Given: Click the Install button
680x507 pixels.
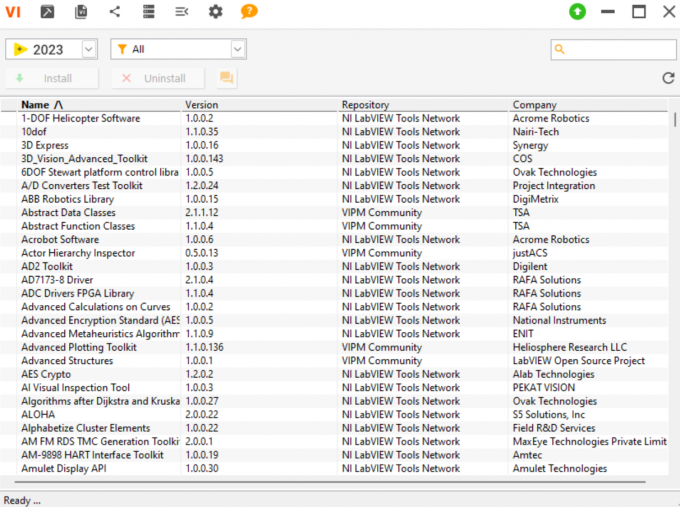Looking at the screenshot, I should click(52, 79).
